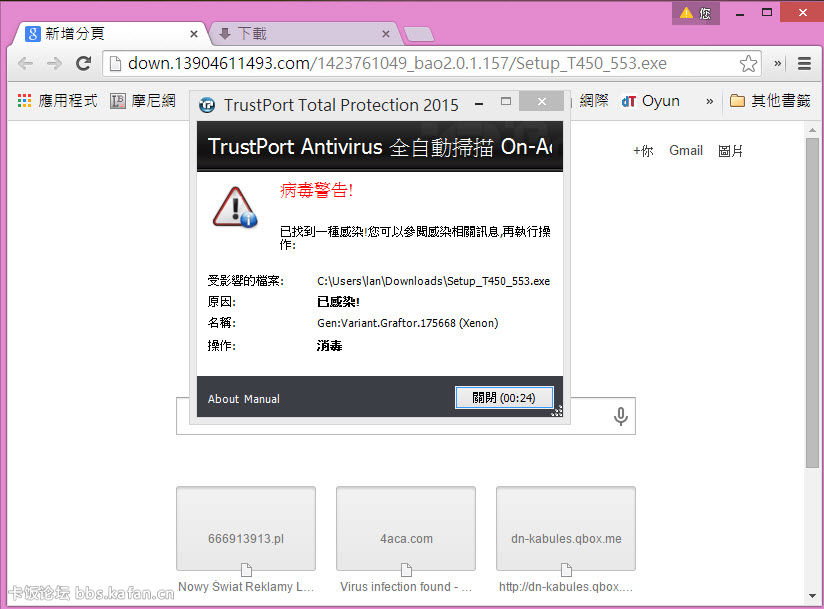This screenshot has height=609, width=824.
Task: Click the 已感染! reason text
Action: [x=338, y=302]
